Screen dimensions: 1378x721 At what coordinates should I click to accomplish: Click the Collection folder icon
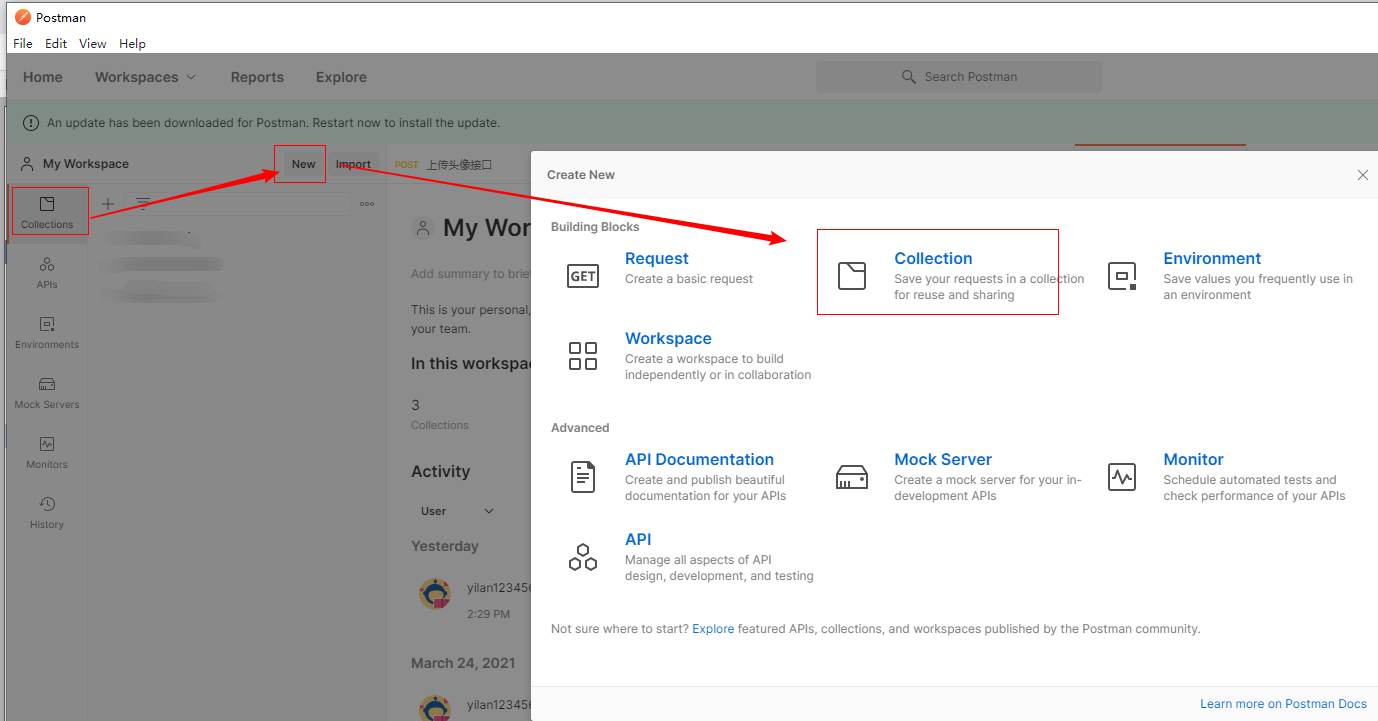852,276
